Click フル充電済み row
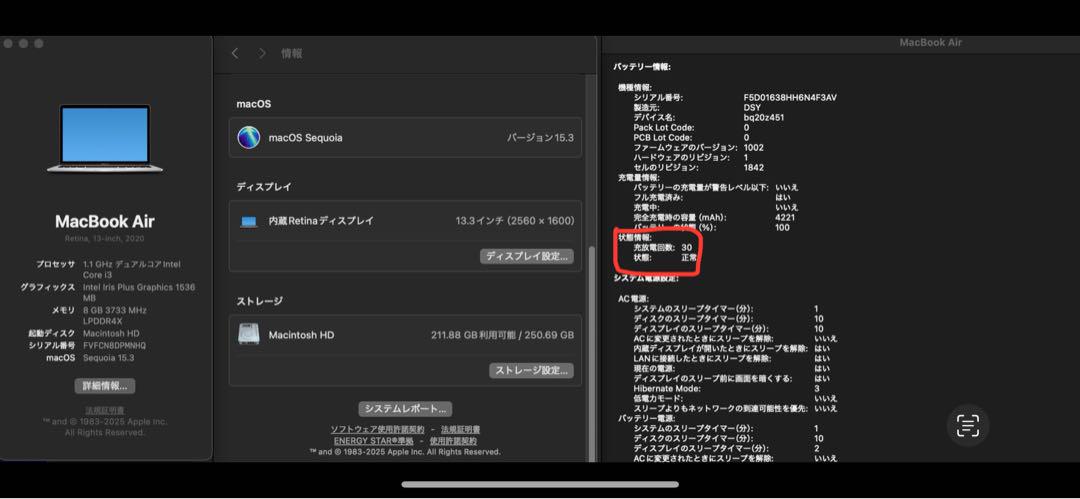The height and width of the screenshot is (499, 1080). click(712, 197)
